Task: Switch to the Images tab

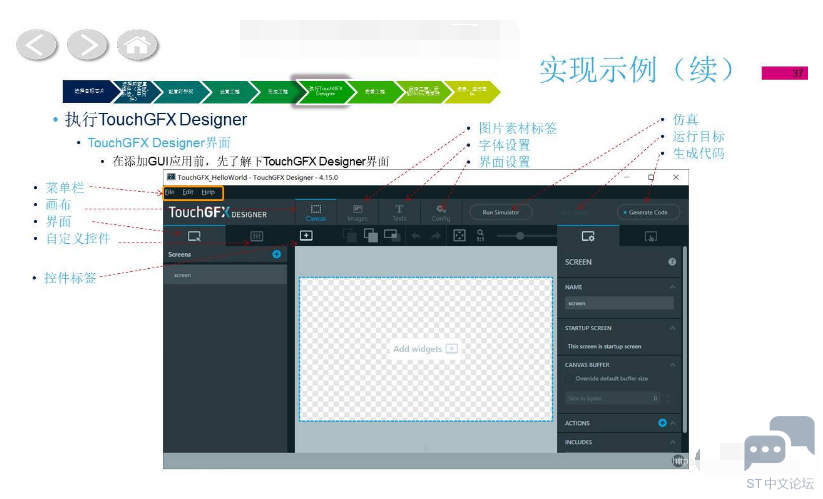Action: (x=357, y=213)
